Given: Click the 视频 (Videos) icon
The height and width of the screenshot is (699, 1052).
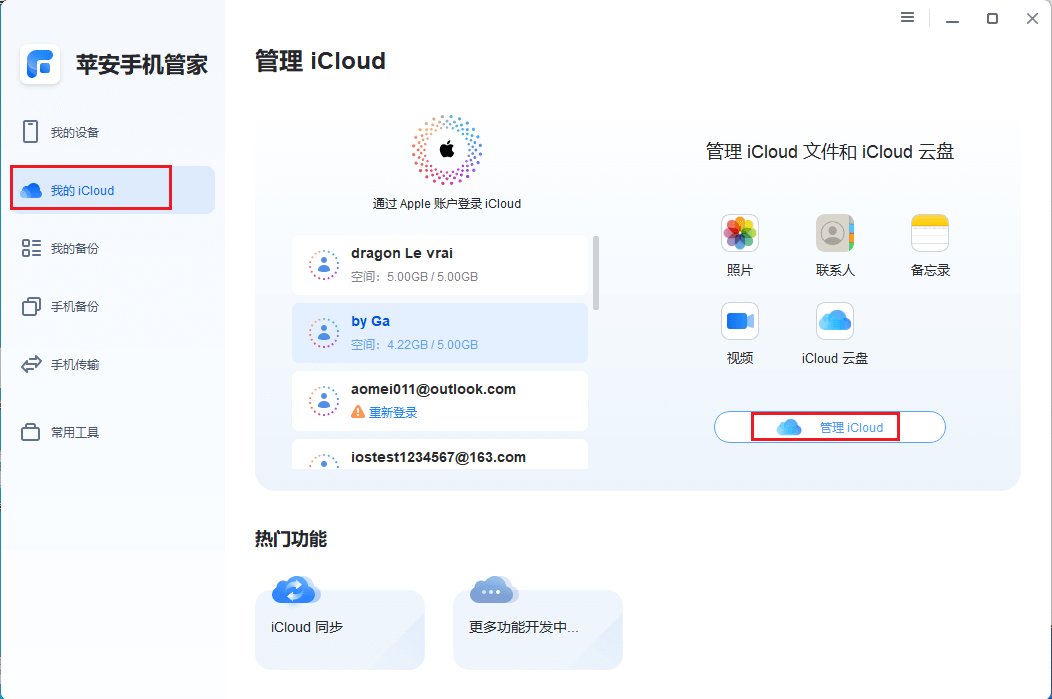Looking at the screenshot, I should click(x=739, y=320).
